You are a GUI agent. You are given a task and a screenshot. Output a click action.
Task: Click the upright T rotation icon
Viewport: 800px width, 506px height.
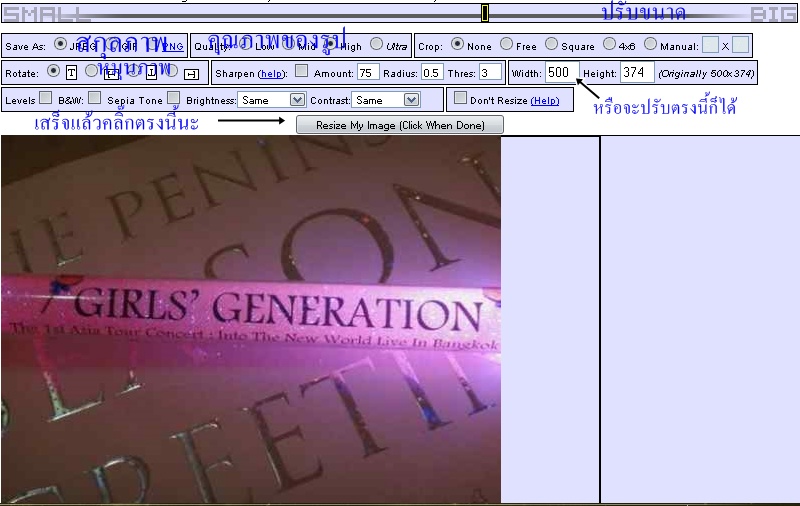click(x=71, y=73)
